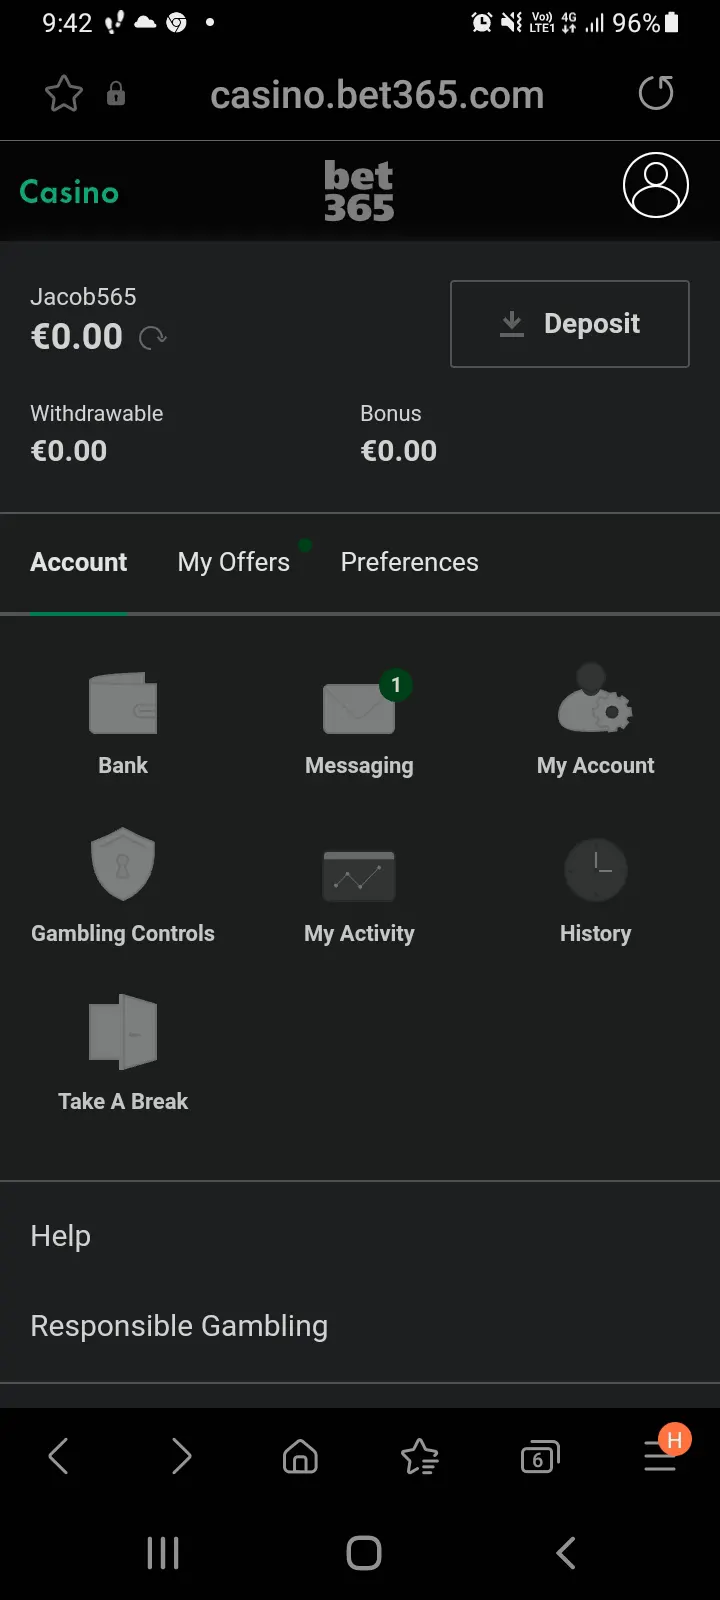Reload the page in browser
Screen dimensions: 720x1600
click(656, 94)
